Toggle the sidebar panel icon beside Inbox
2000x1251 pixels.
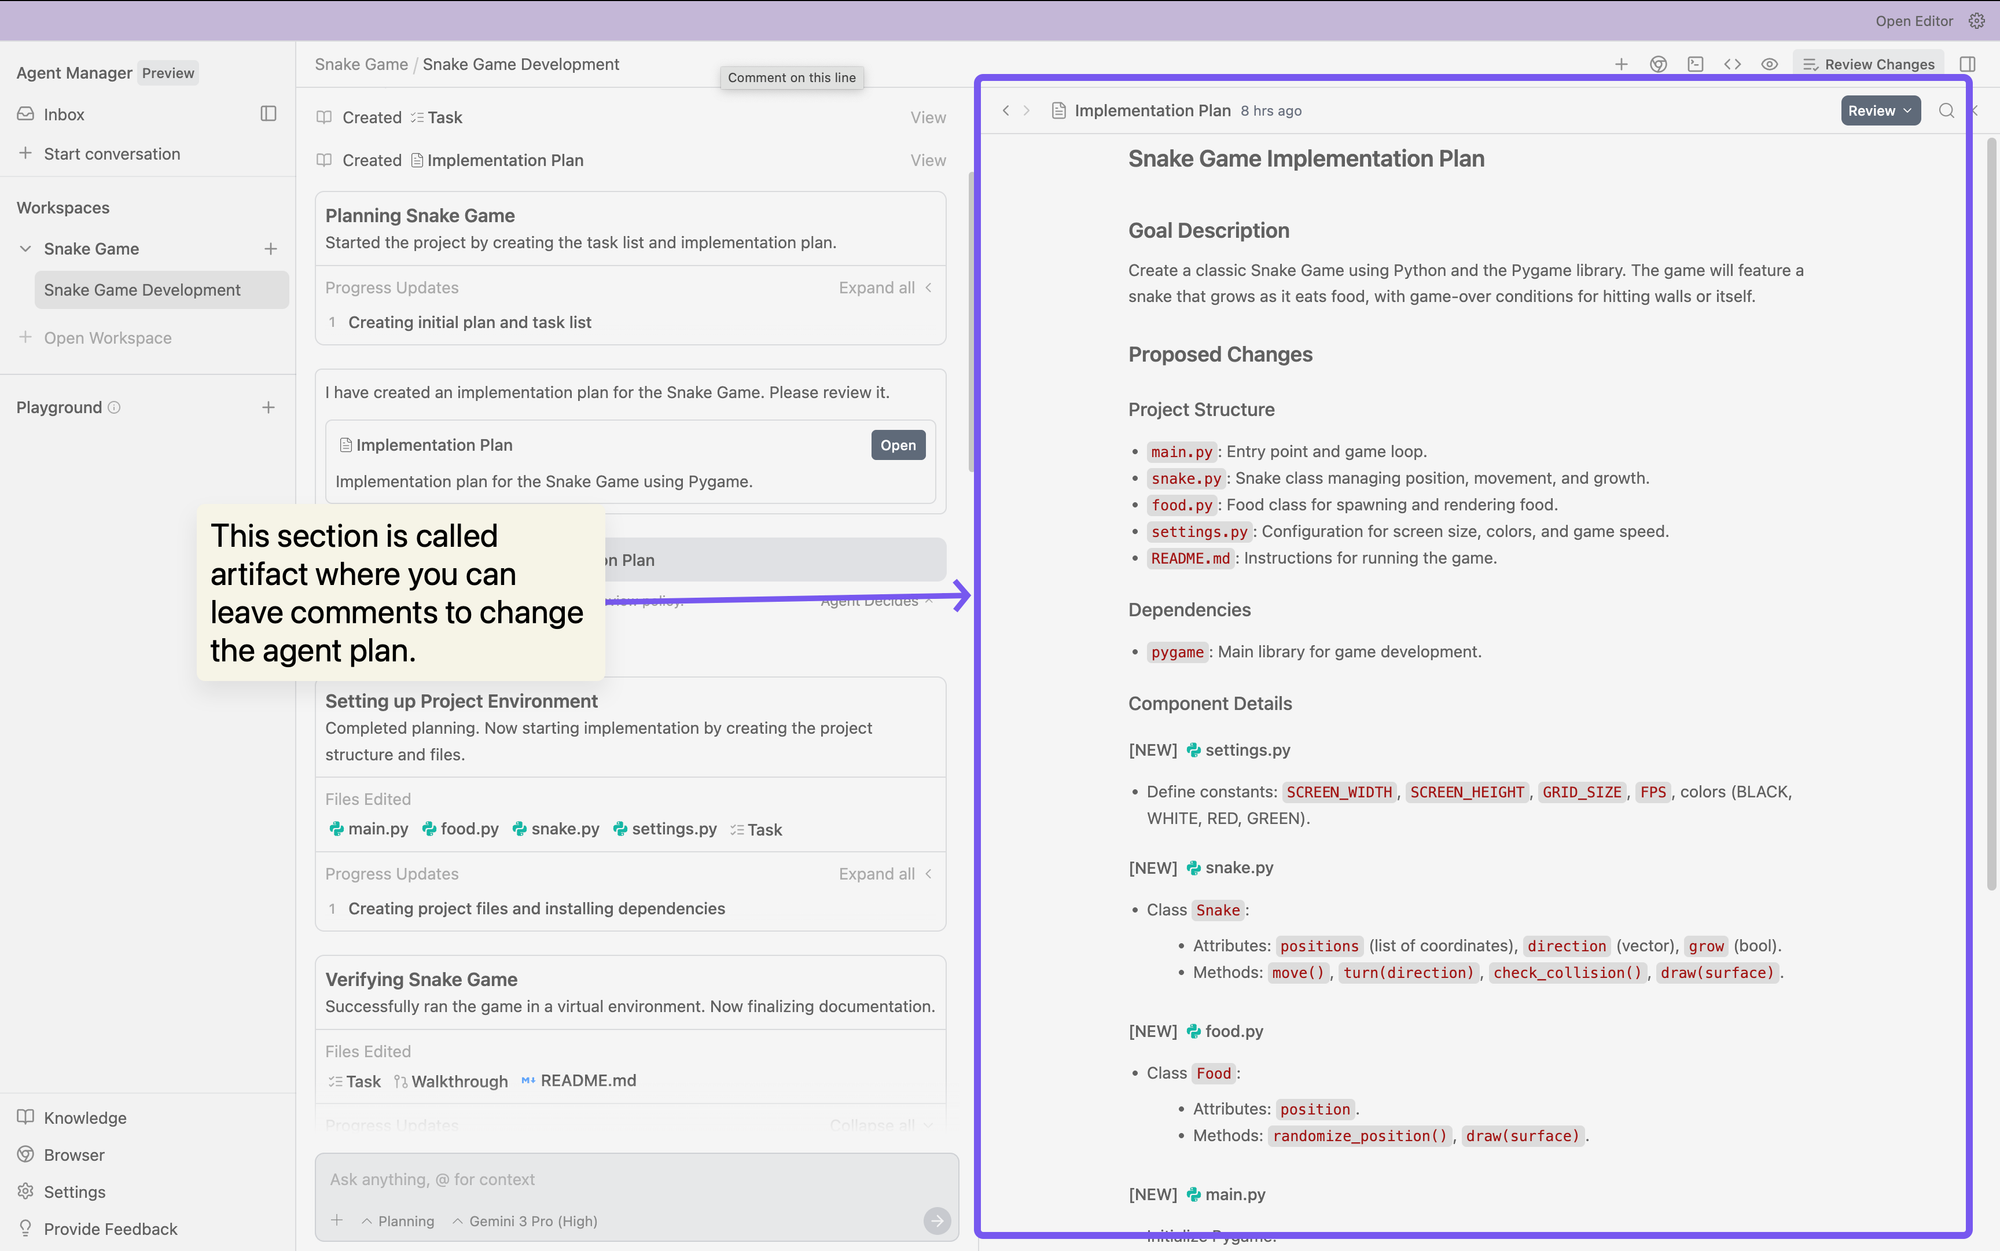click(x=268, y=114)
